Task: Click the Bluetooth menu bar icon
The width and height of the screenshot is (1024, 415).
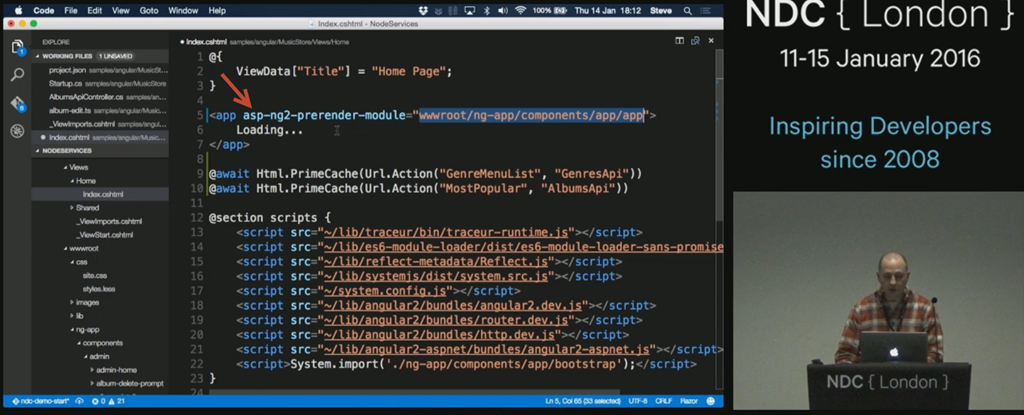Action: (487, 10)
